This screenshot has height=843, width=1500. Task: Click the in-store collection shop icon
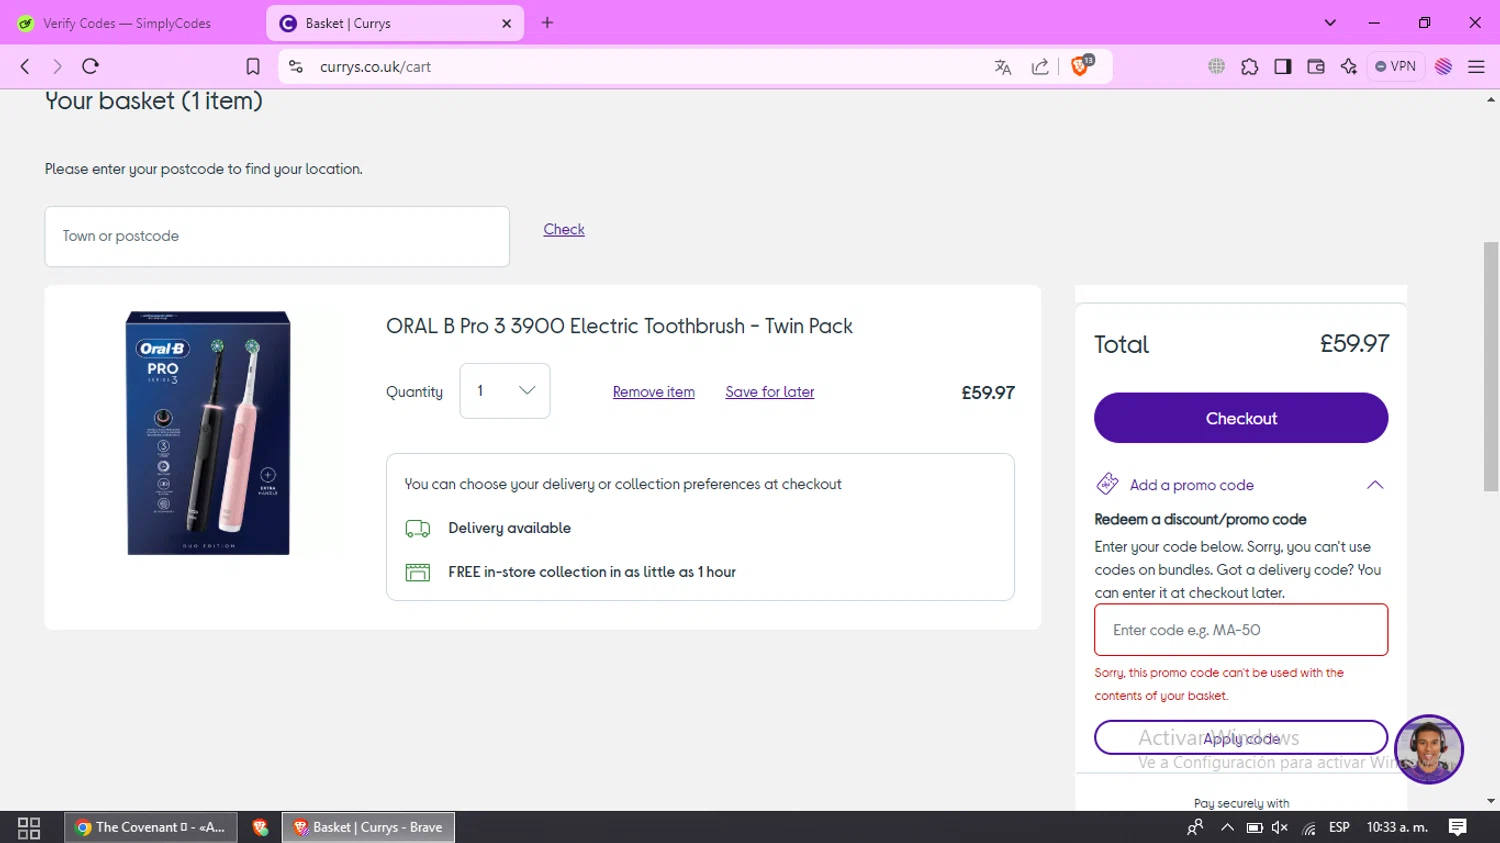coord(418,572)
